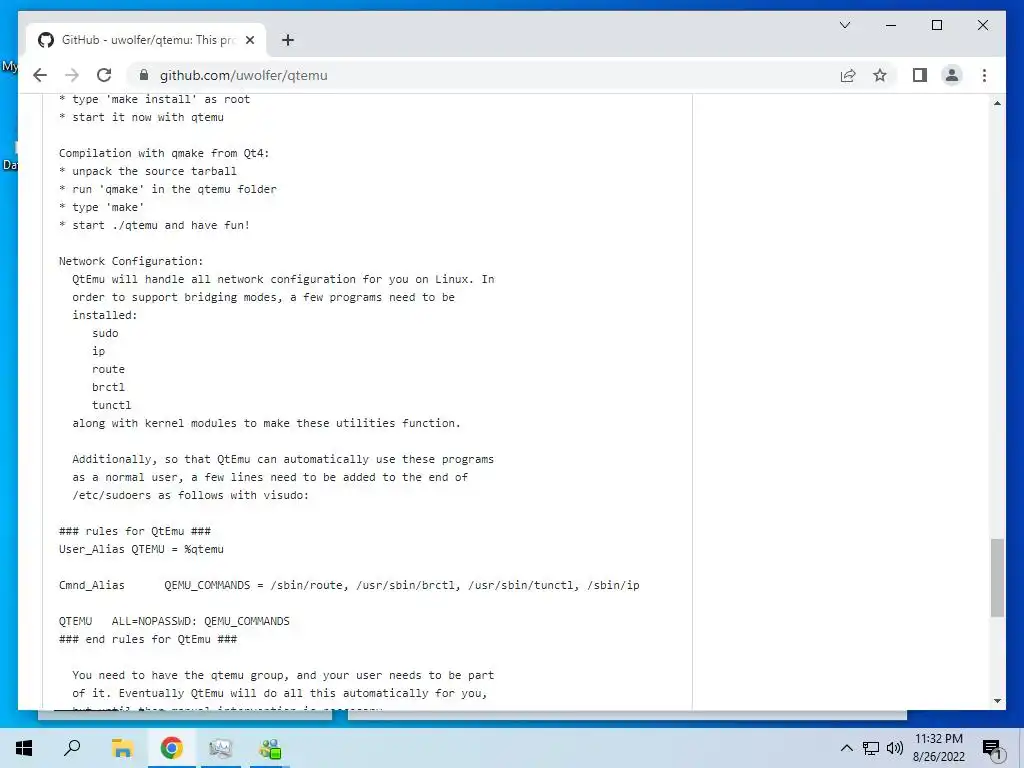Open Chrome three-dot menu
Viewport: 1024px width, 768px height.
pos(984,75)
